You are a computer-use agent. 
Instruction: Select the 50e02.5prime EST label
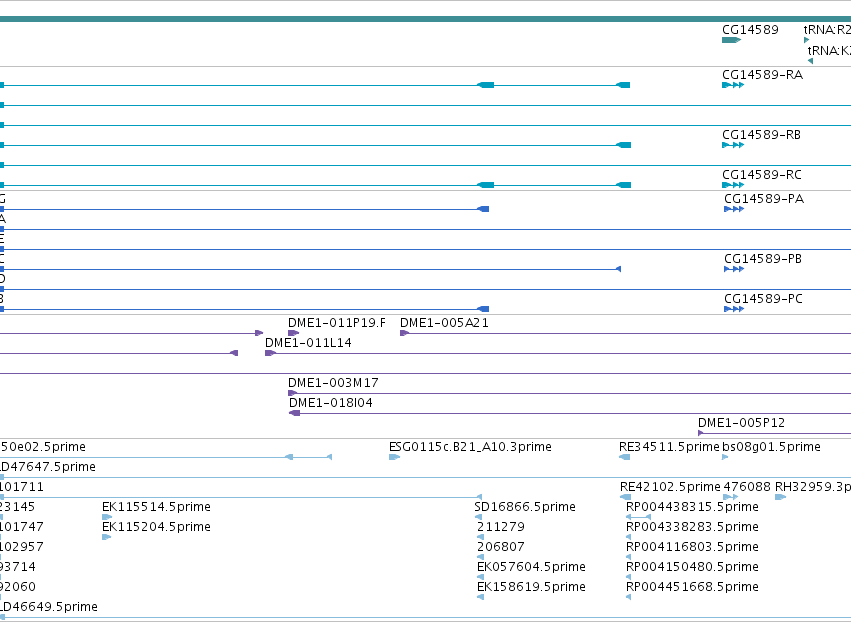(x=43, y=447)
